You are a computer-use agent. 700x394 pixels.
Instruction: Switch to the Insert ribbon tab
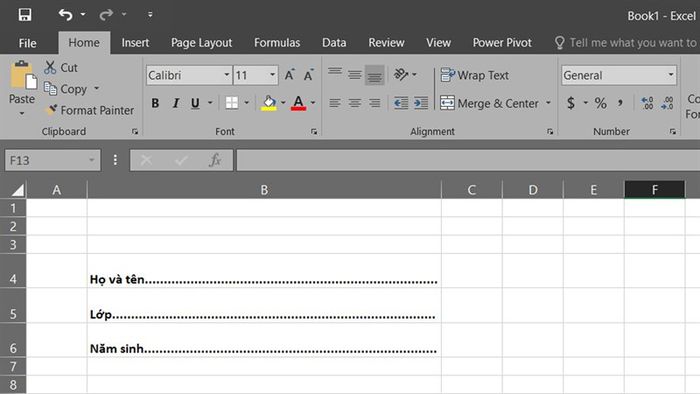coord(135,42)
